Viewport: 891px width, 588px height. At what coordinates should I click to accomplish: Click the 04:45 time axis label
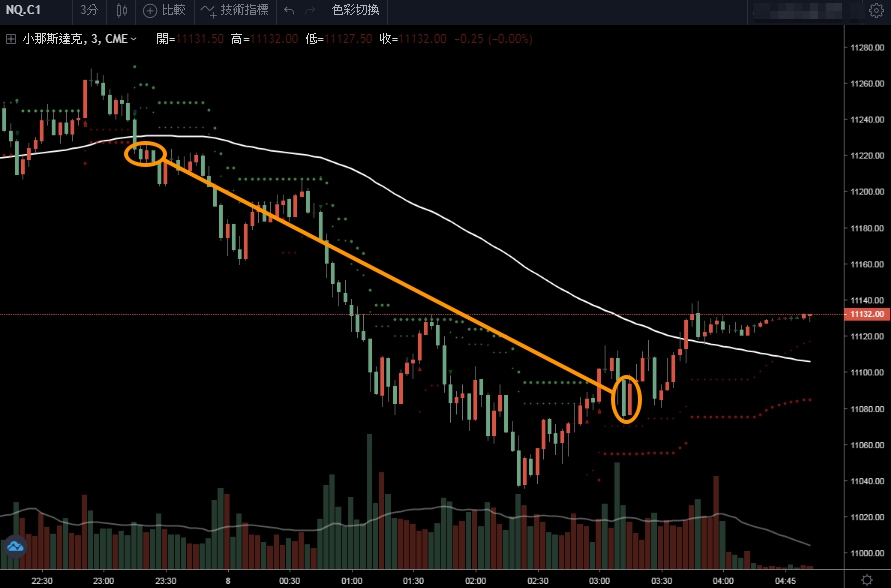pos(785,581)
